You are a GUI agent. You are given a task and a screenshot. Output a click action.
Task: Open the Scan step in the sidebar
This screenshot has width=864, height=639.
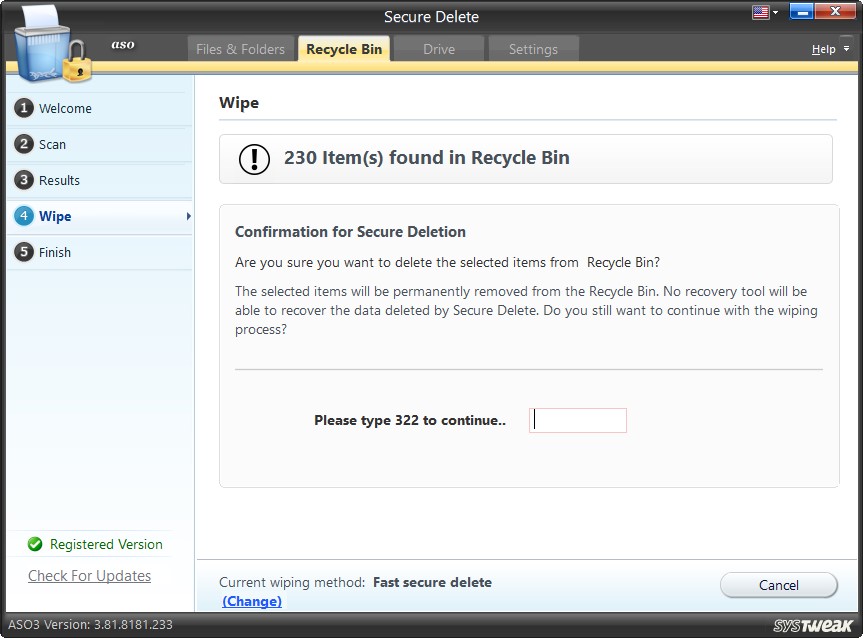pos(25,144)
